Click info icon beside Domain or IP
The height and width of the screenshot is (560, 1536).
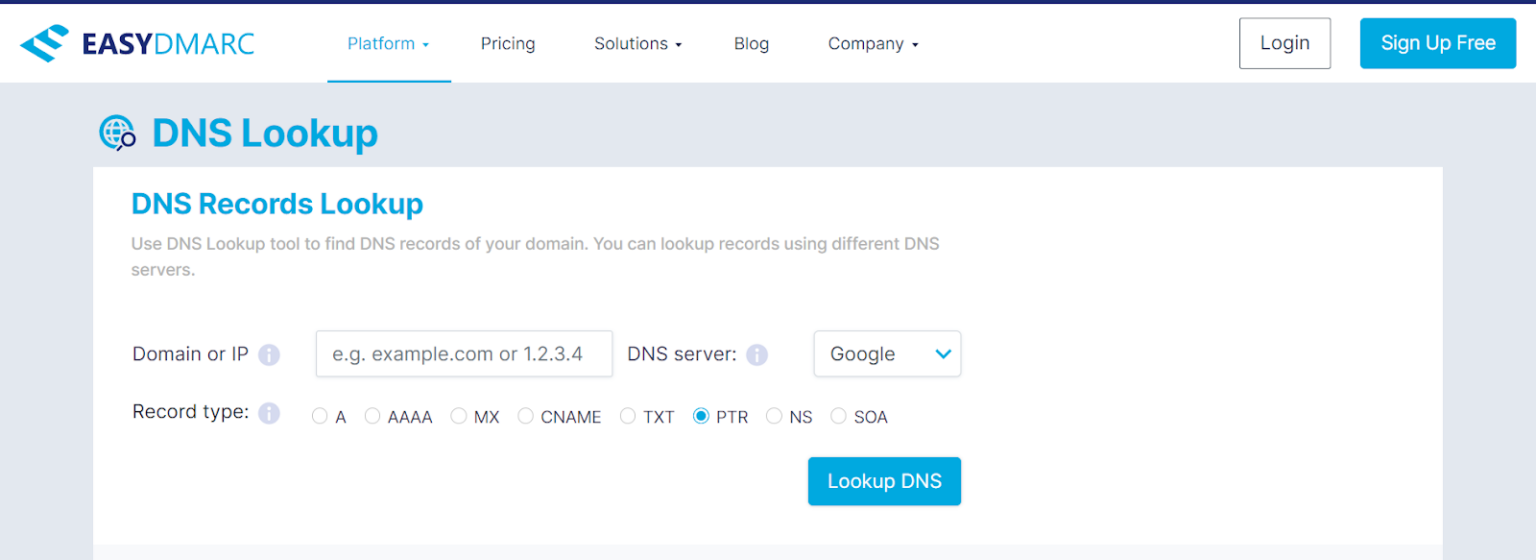point(269,355)
